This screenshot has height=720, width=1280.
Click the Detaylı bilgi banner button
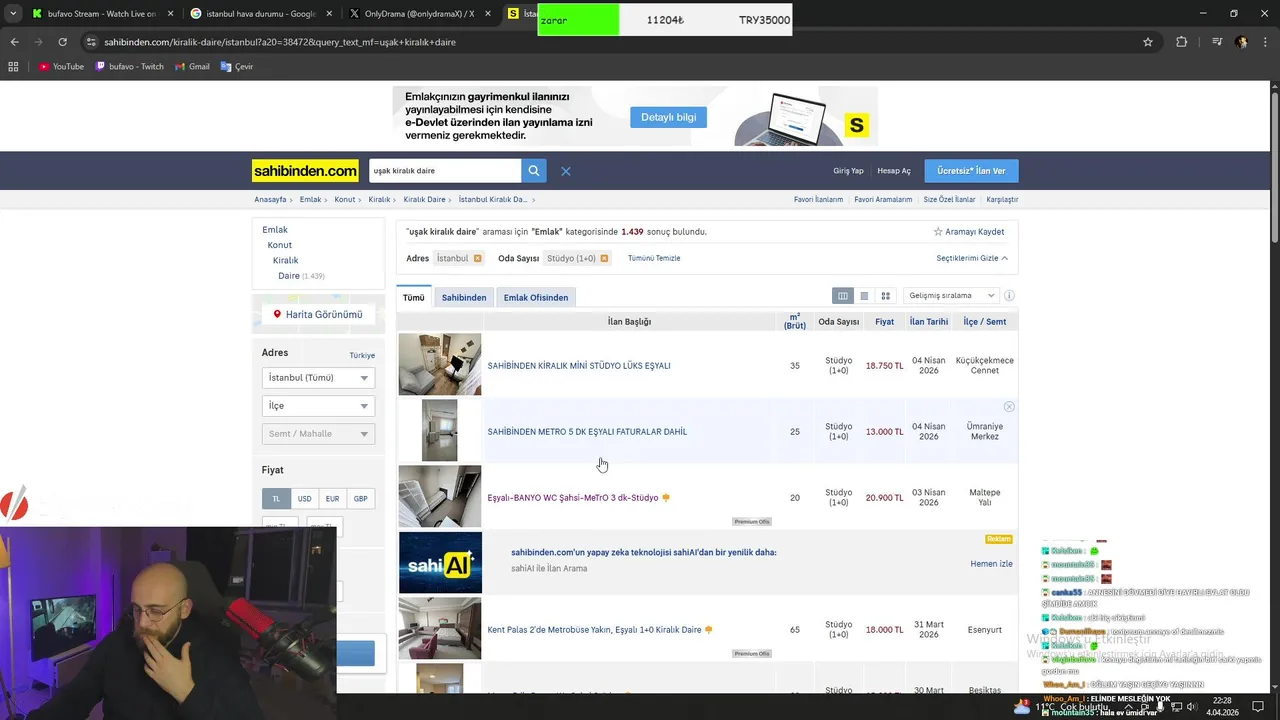click(x=668, y=117)
